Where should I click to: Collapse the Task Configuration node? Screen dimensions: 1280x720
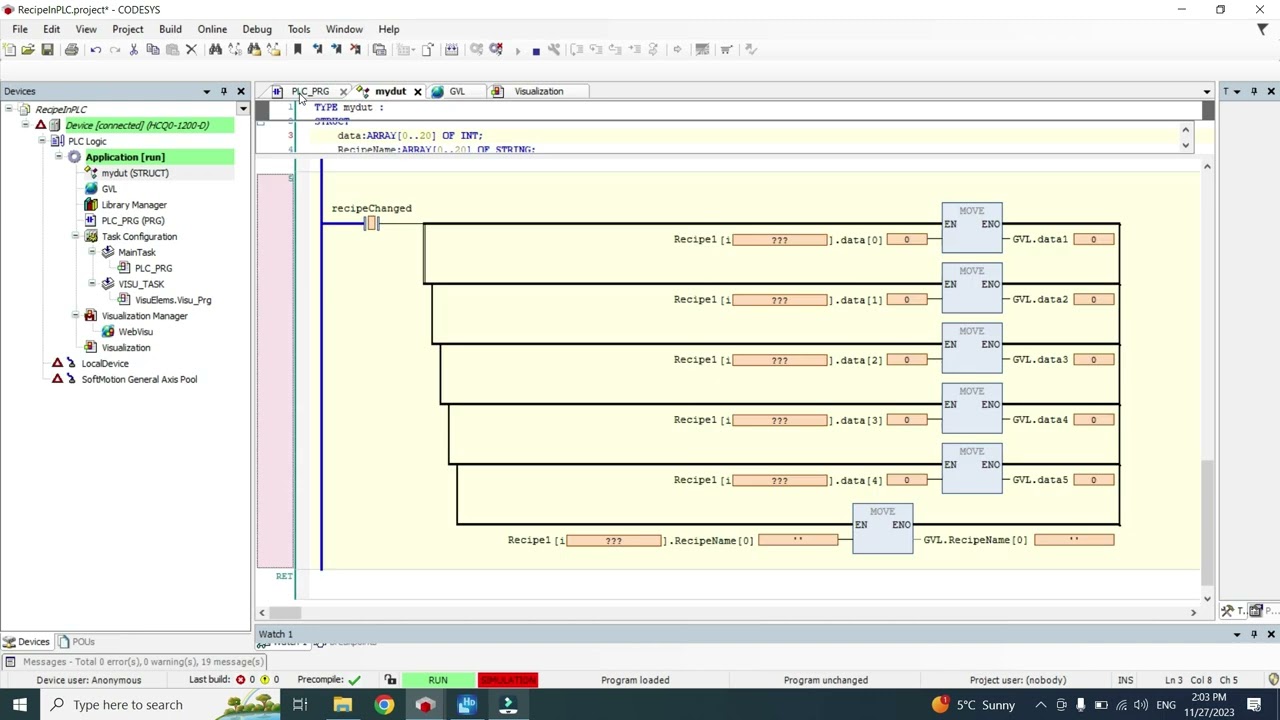click(75, 237)
